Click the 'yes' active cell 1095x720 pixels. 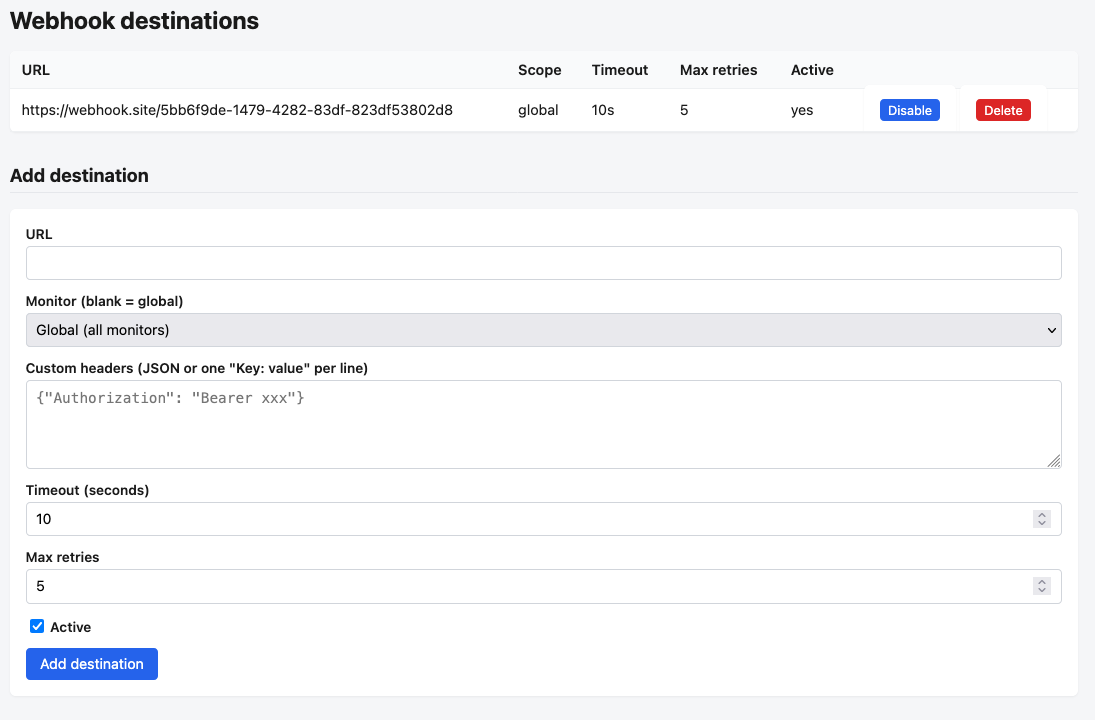click(x=802, y=110)
